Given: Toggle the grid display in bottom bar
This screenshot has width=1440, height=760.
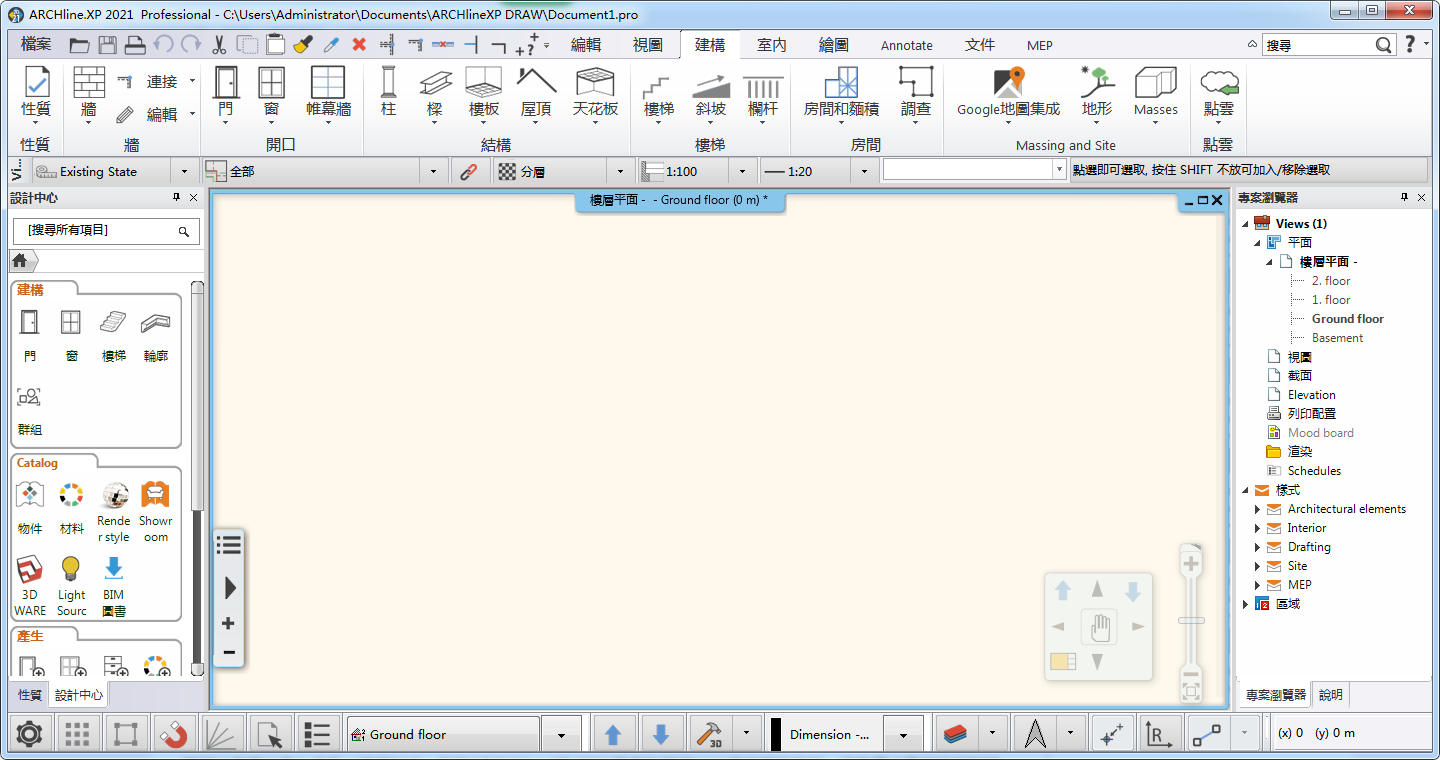Looking at the screenshot, I should 77,734.
